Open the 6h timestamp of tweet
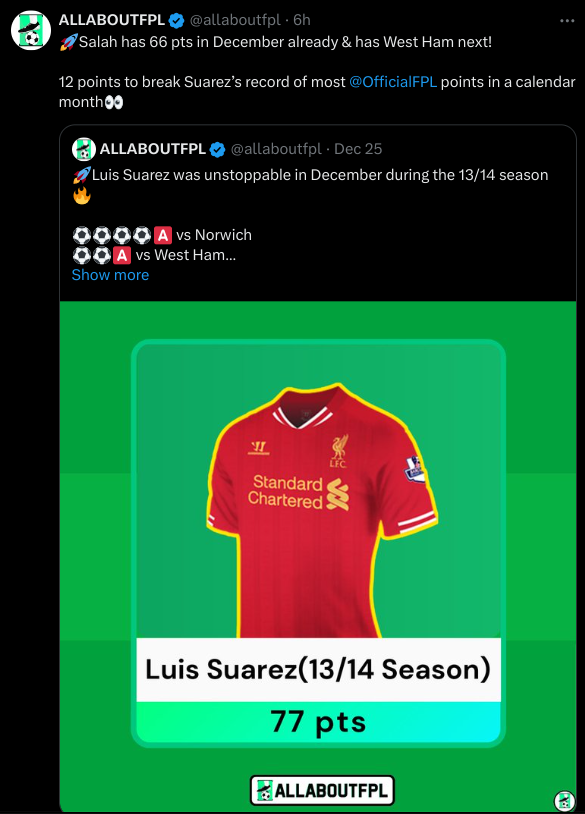585x814 pixels. click(302, 20)
